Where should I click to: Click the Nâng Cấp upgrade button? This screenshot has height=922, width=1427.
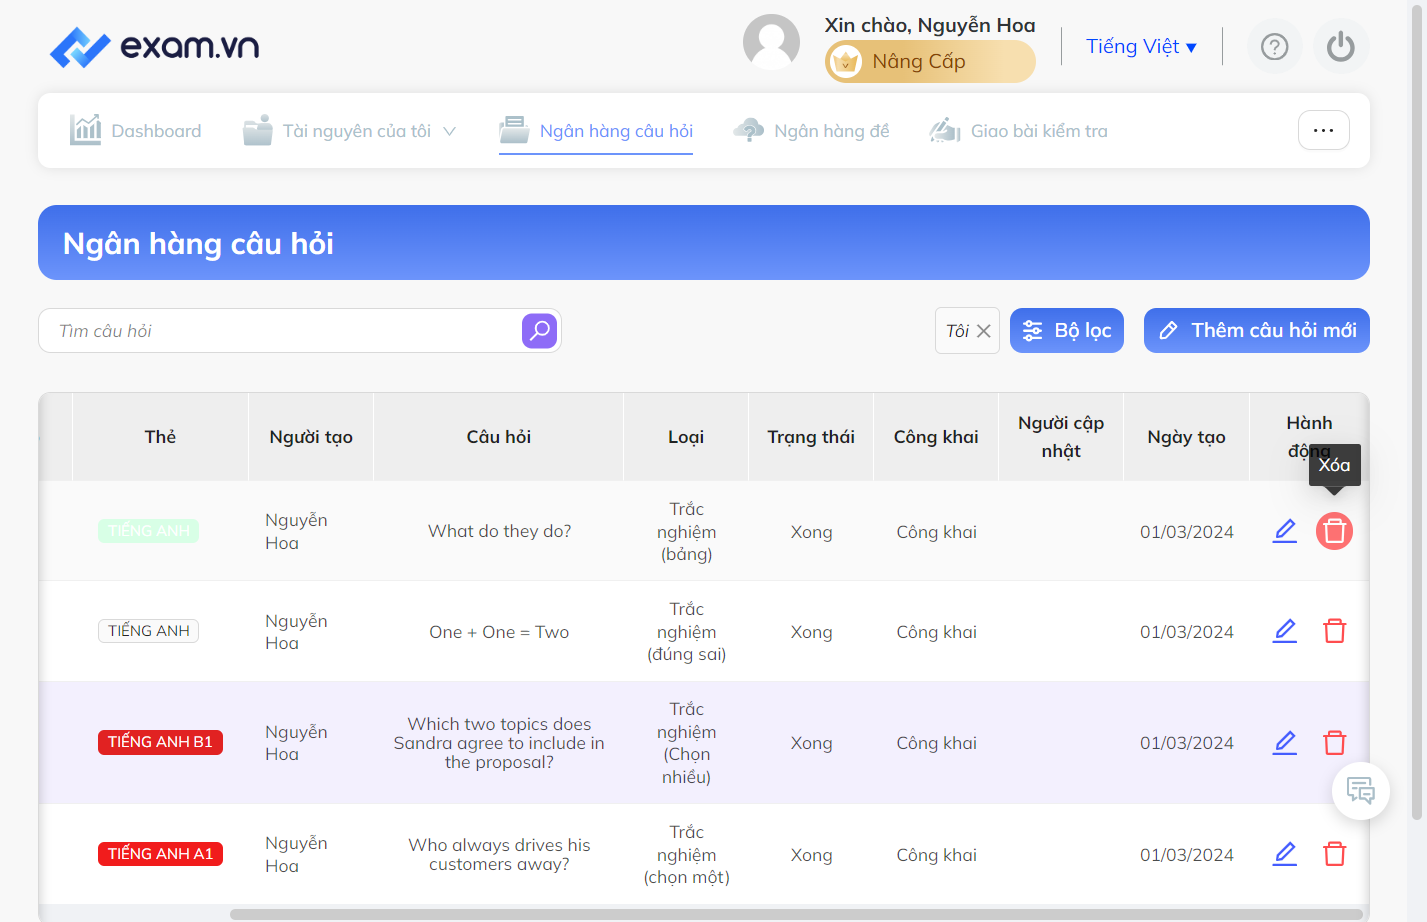(x=930, y=62)
